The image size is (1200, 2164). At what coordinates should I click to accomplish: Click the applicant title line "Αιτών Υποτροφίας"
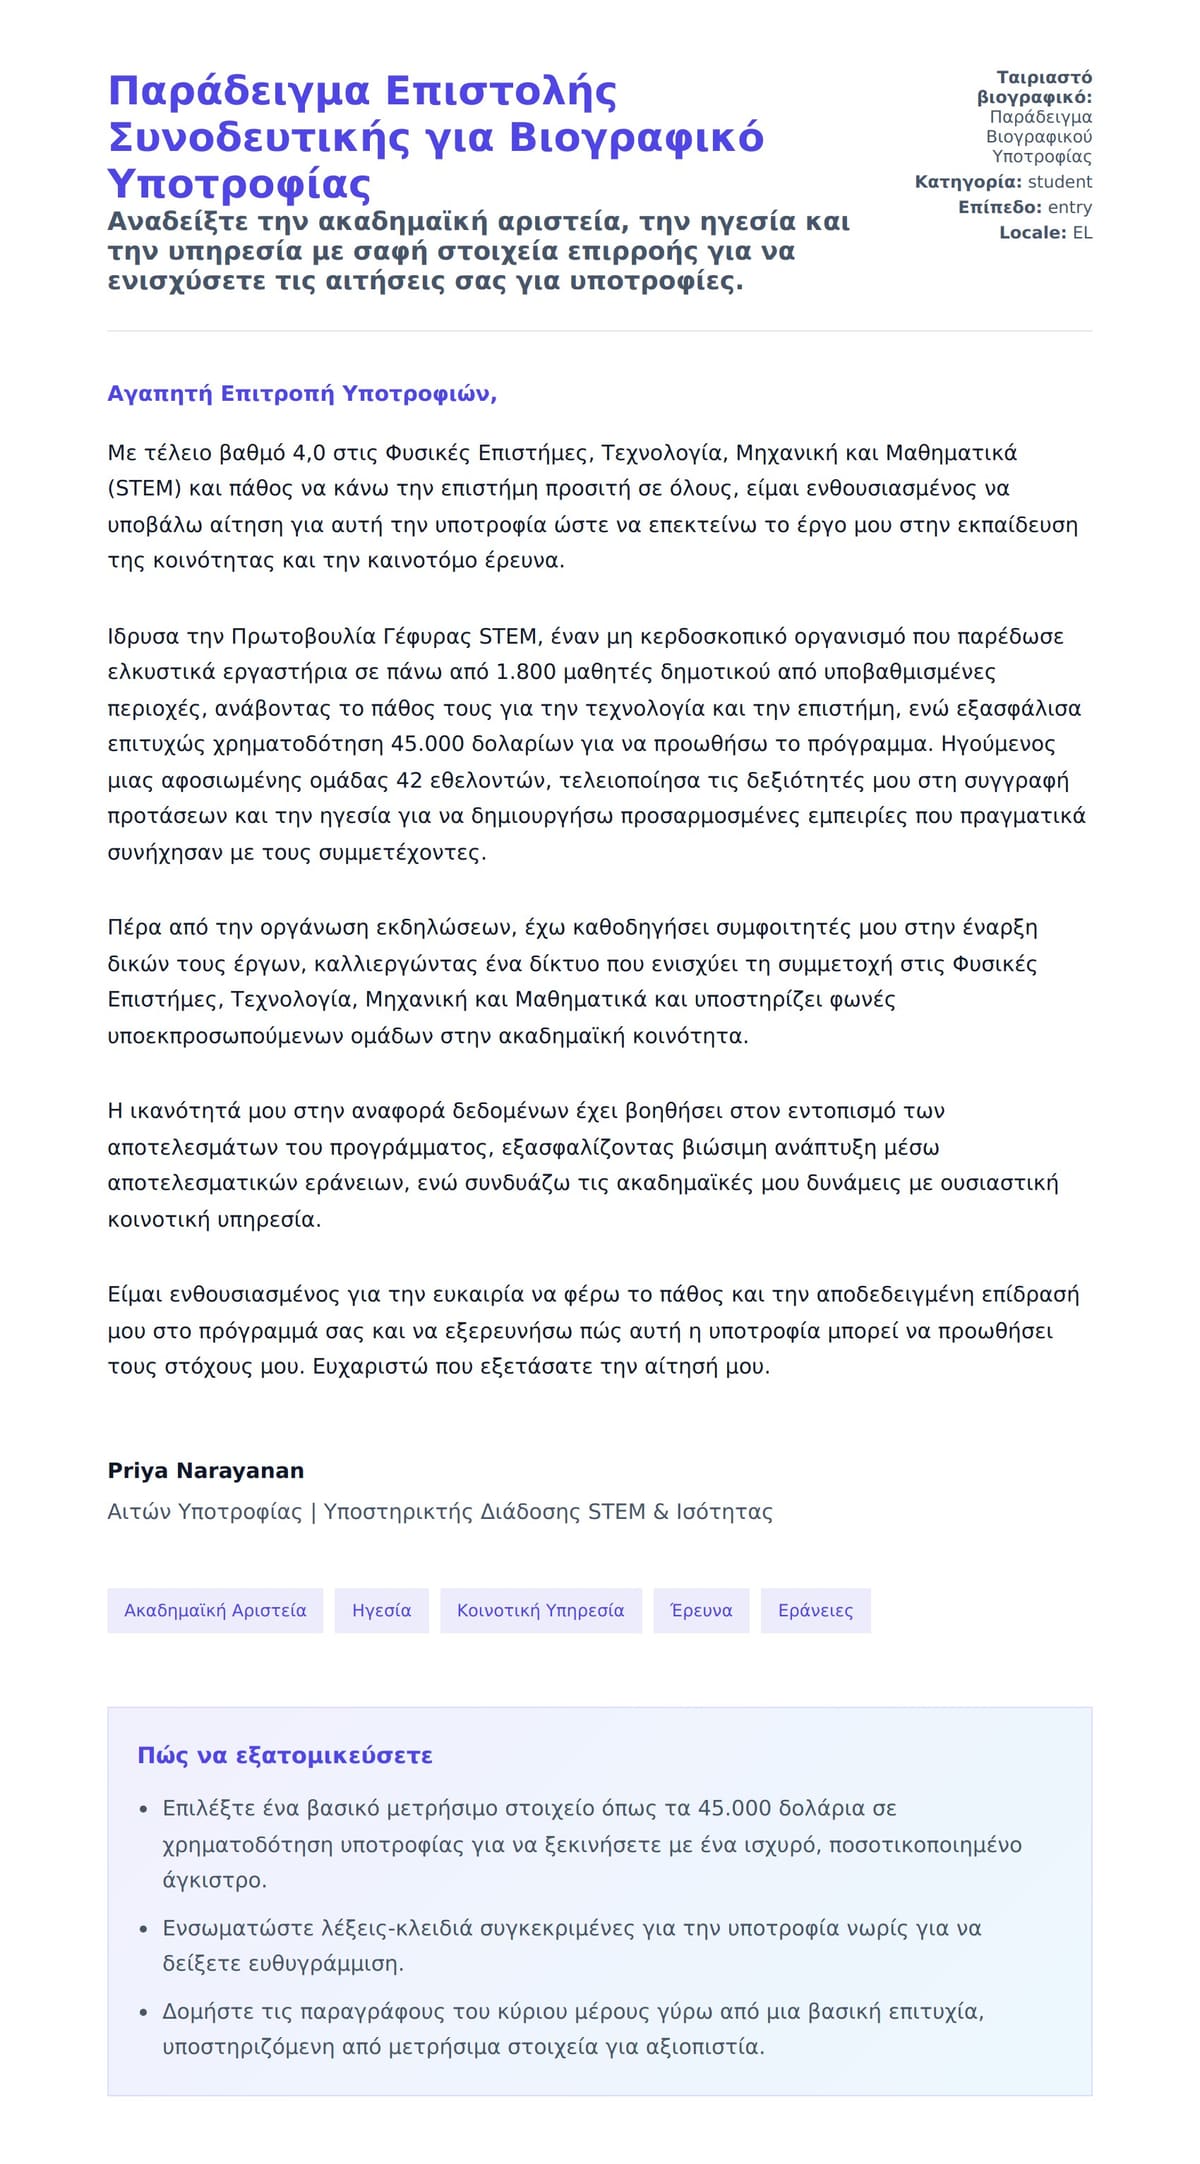(440, 1511)
